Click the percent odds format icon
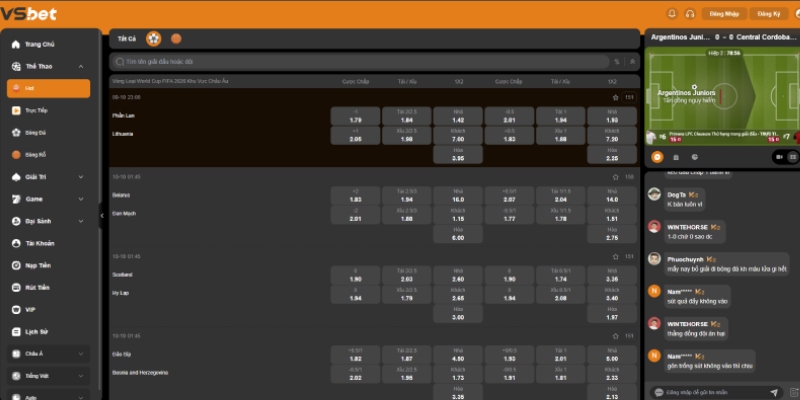The width and height of the screenshot is (800, 400). coord(616,61)
